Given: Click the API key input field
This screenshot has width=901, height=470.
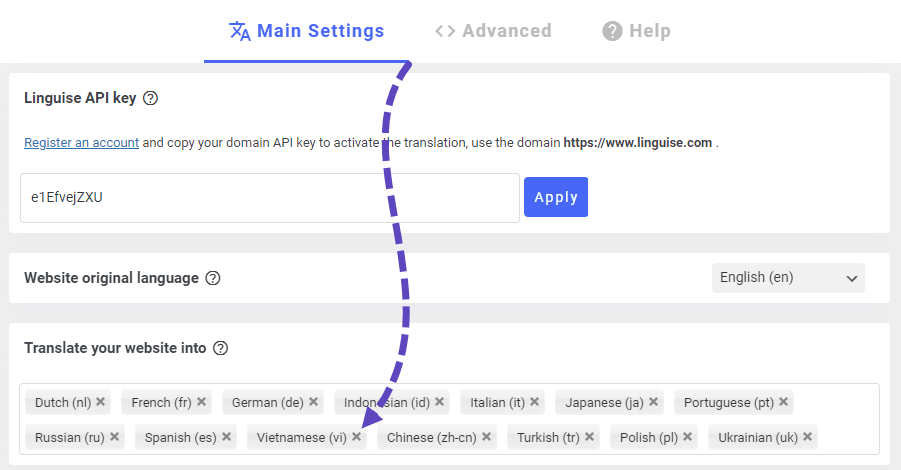Looking at the screenshot, I should click(270, 198).
